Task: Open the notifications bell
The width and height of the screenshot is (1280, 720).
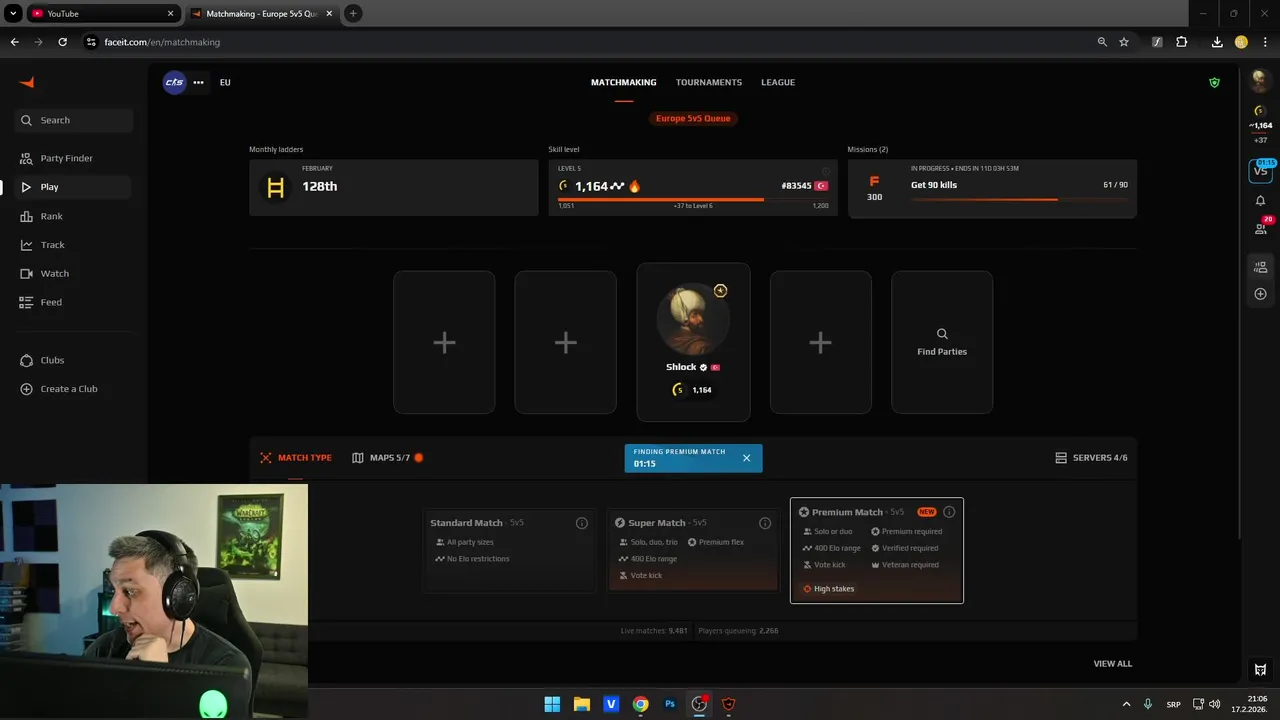Action: (1260, 201)
